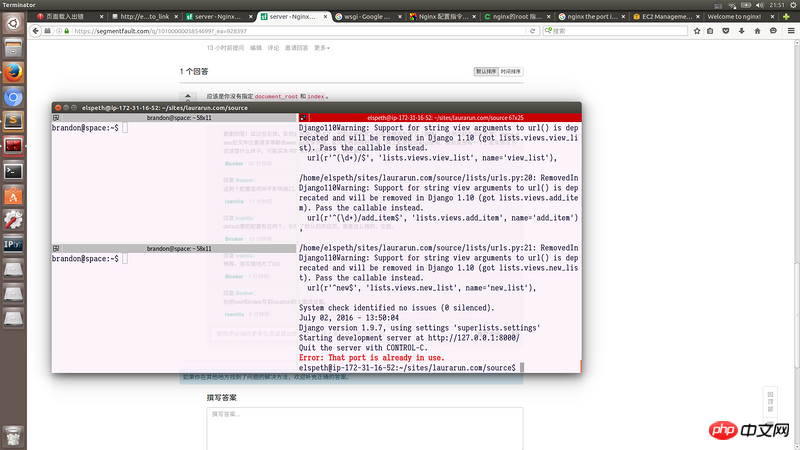Close the active 'server - Nginx' tab
This screenshot has height=450, width=800.
point(325,16)
